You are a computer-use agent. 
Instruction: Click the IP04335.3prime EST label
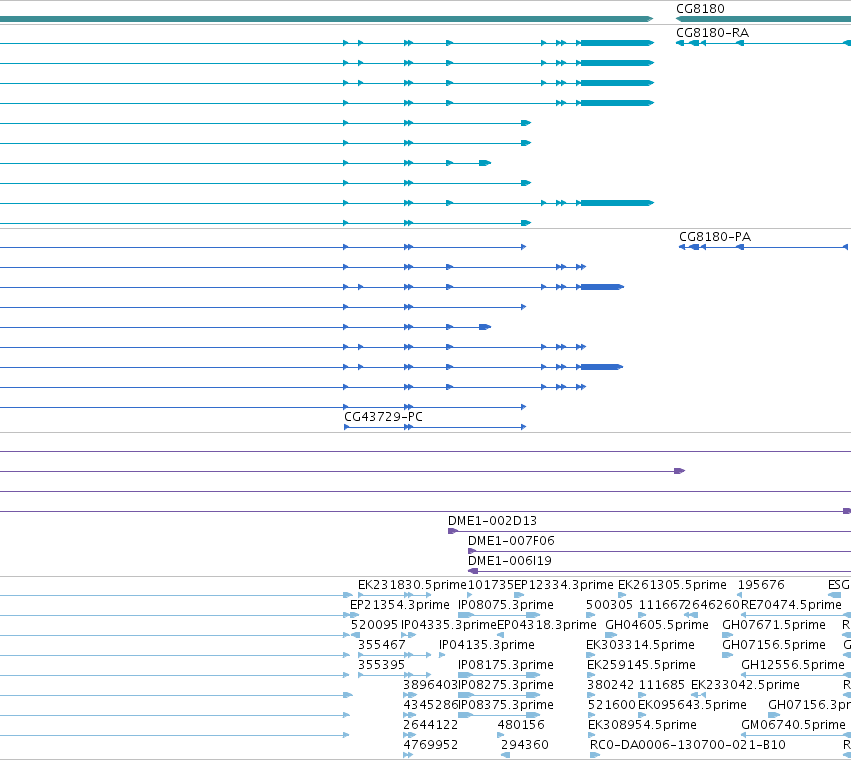click(x=449, y=625)
